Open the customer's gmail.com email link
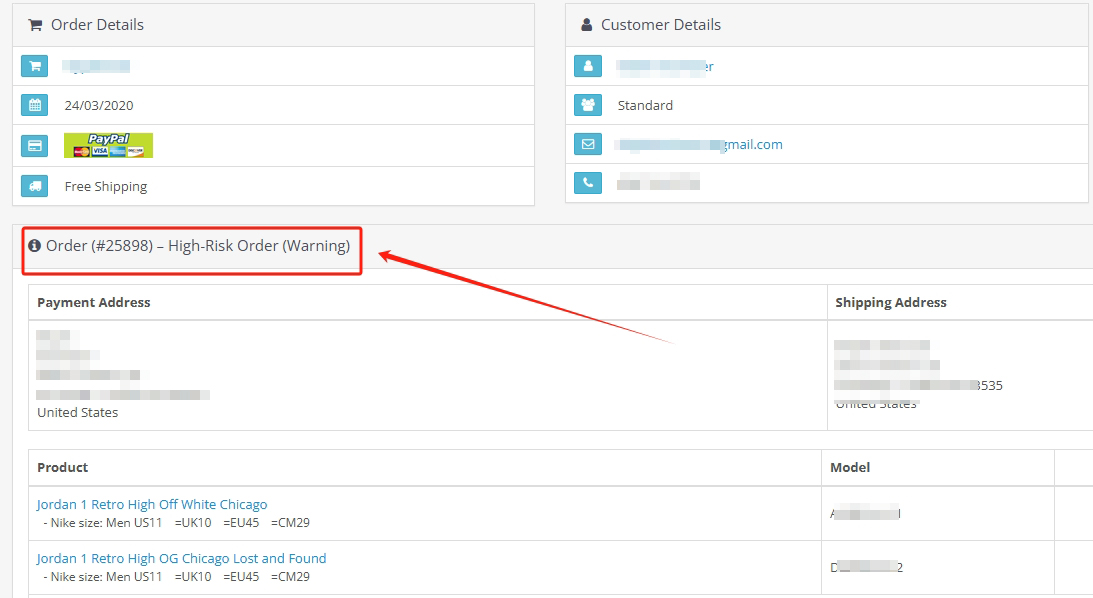1093x598 pixels. 699,144
